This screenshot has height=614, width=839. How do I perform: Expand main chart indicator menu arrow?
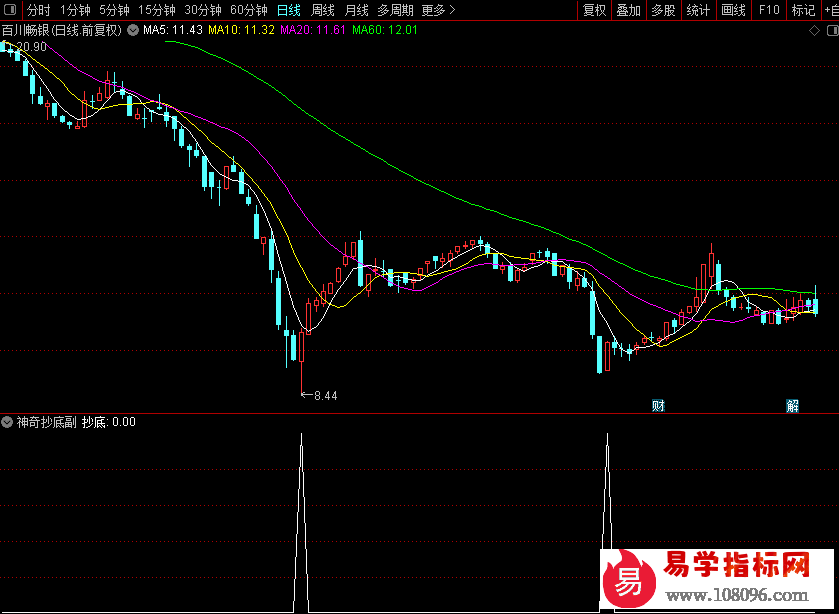coord(133,30)
